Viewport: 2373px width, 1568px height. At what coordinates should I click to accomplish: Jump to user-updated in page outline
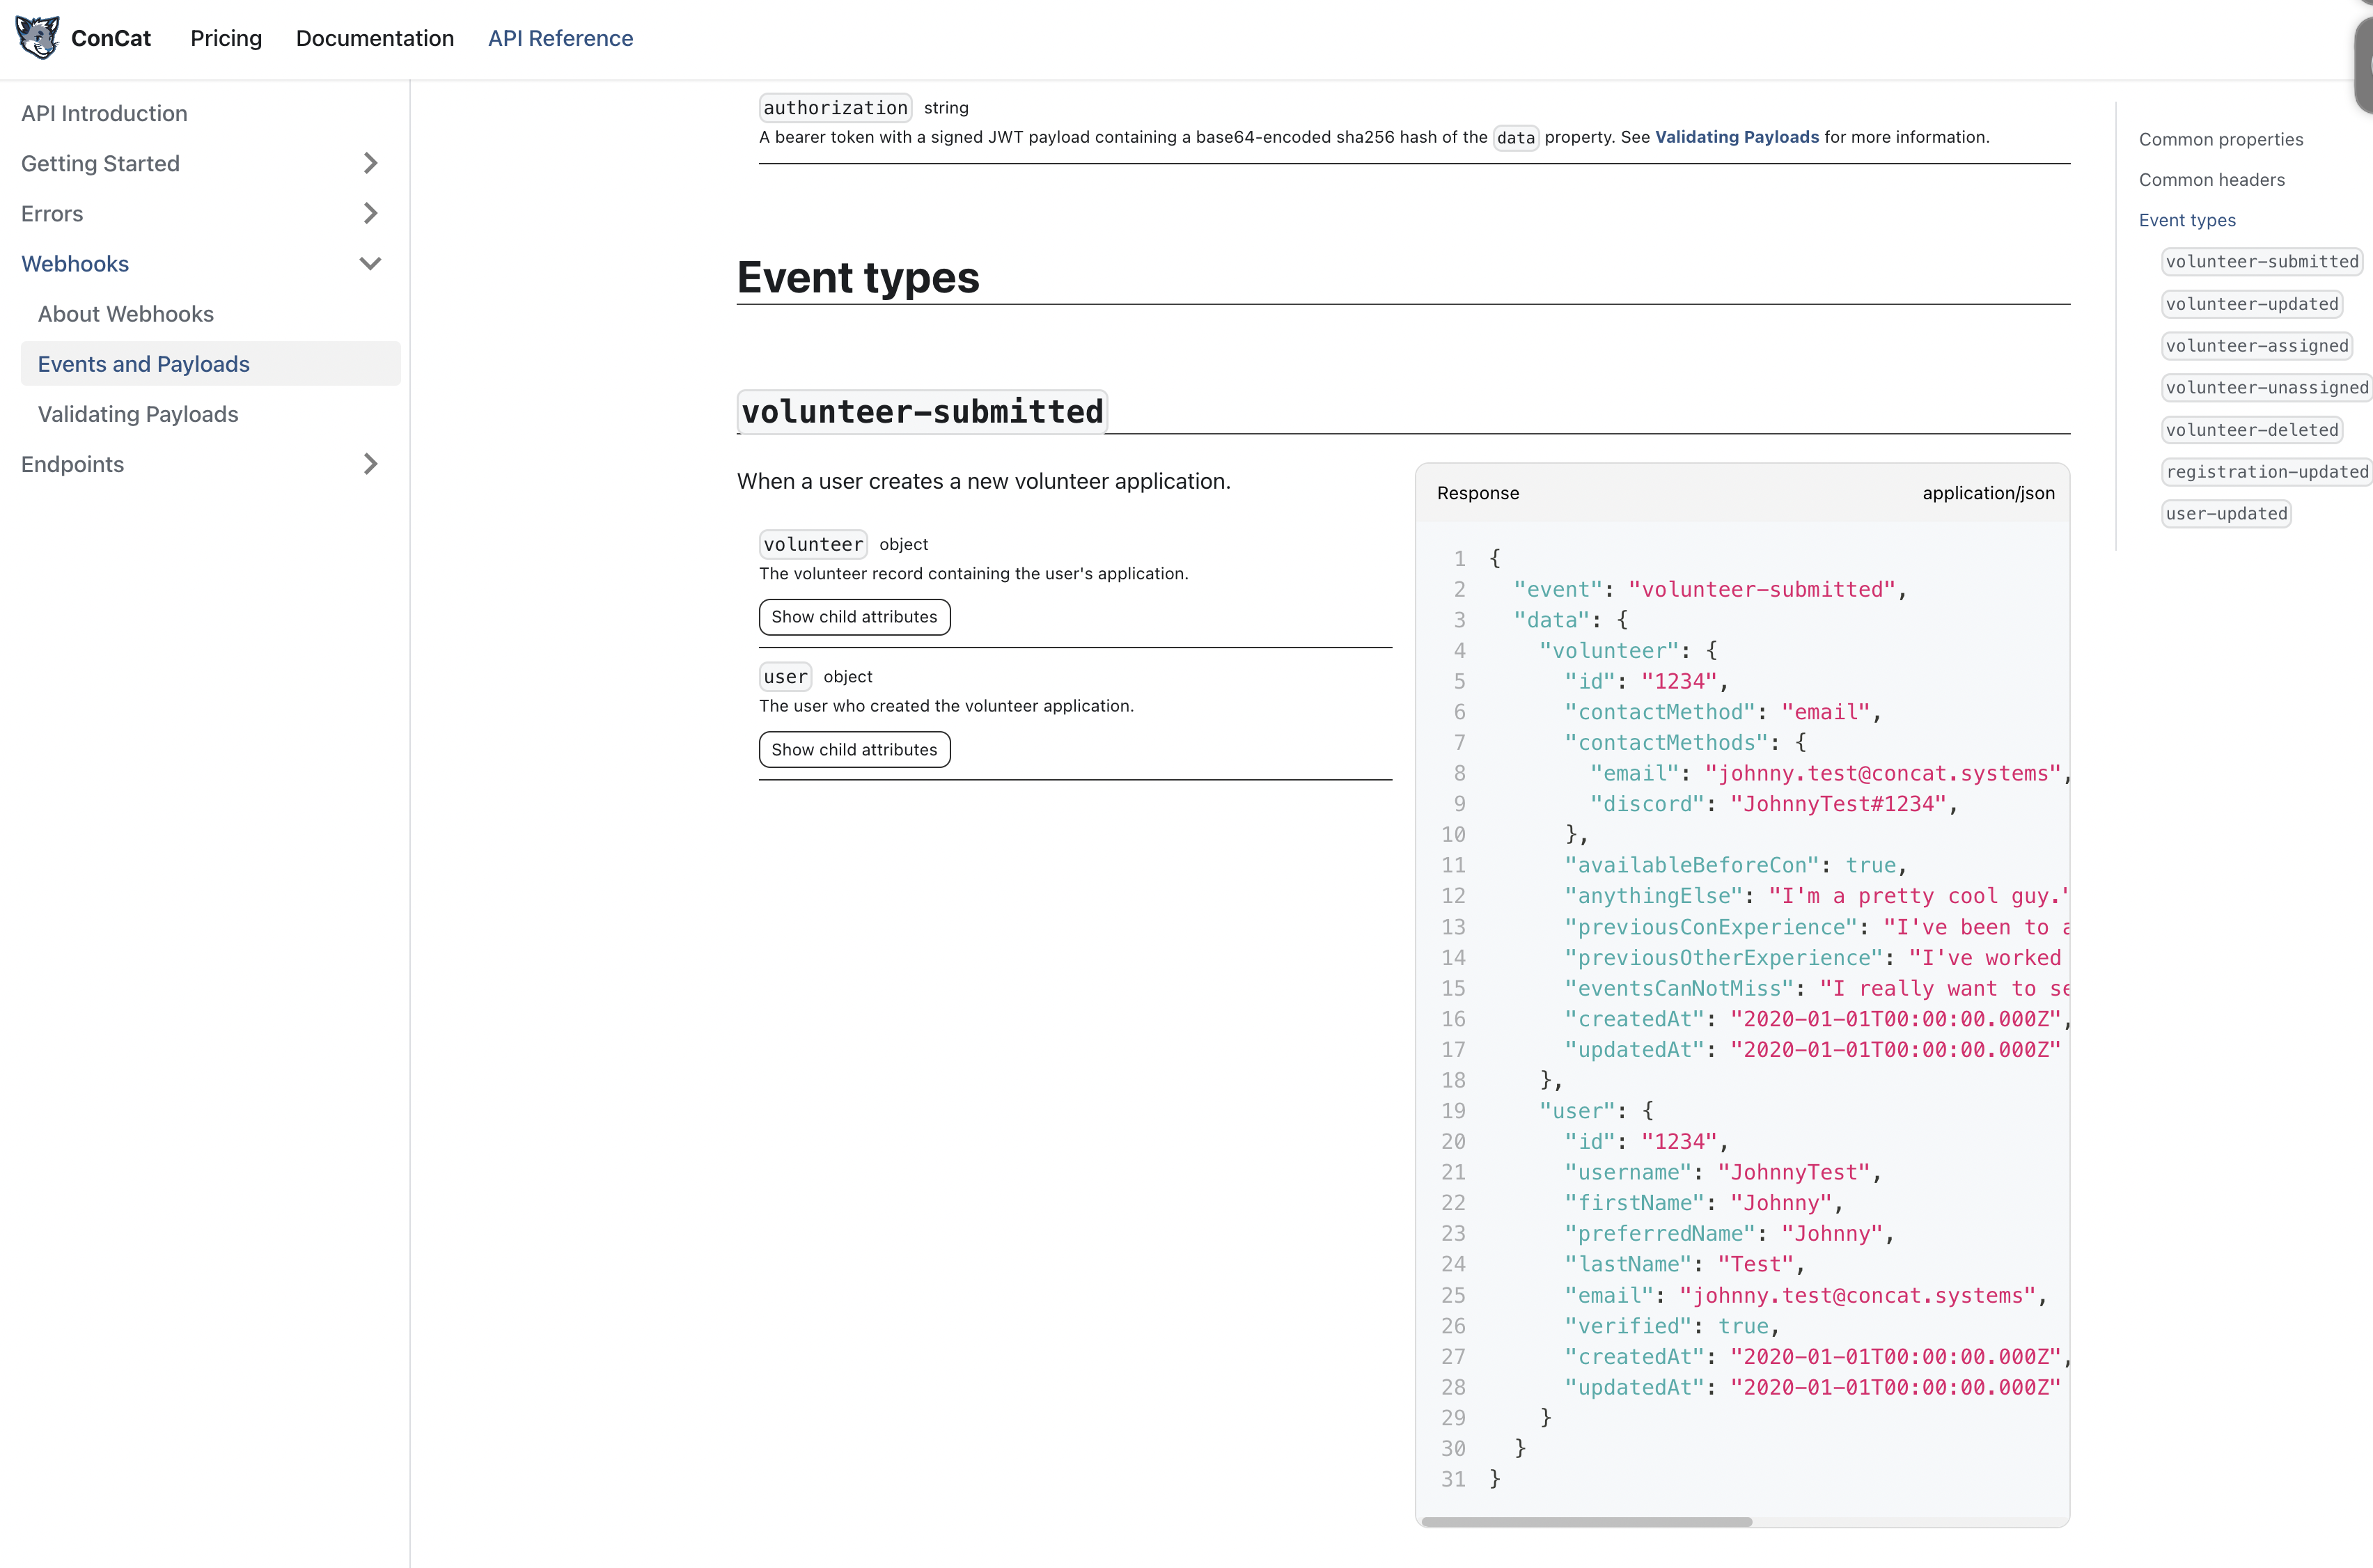click(x=2225, y=514)
